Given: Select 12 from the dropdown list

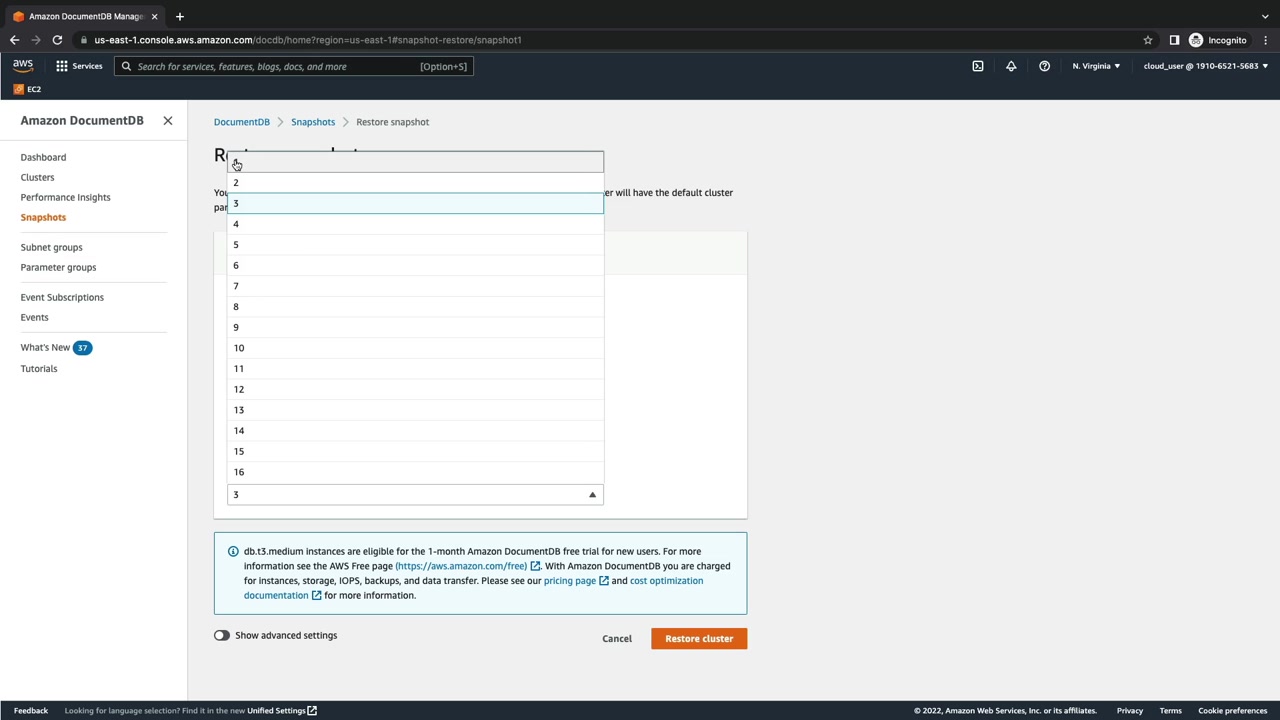Looking at the screenshot, I should pyautogui.click(x=415, y=390).
